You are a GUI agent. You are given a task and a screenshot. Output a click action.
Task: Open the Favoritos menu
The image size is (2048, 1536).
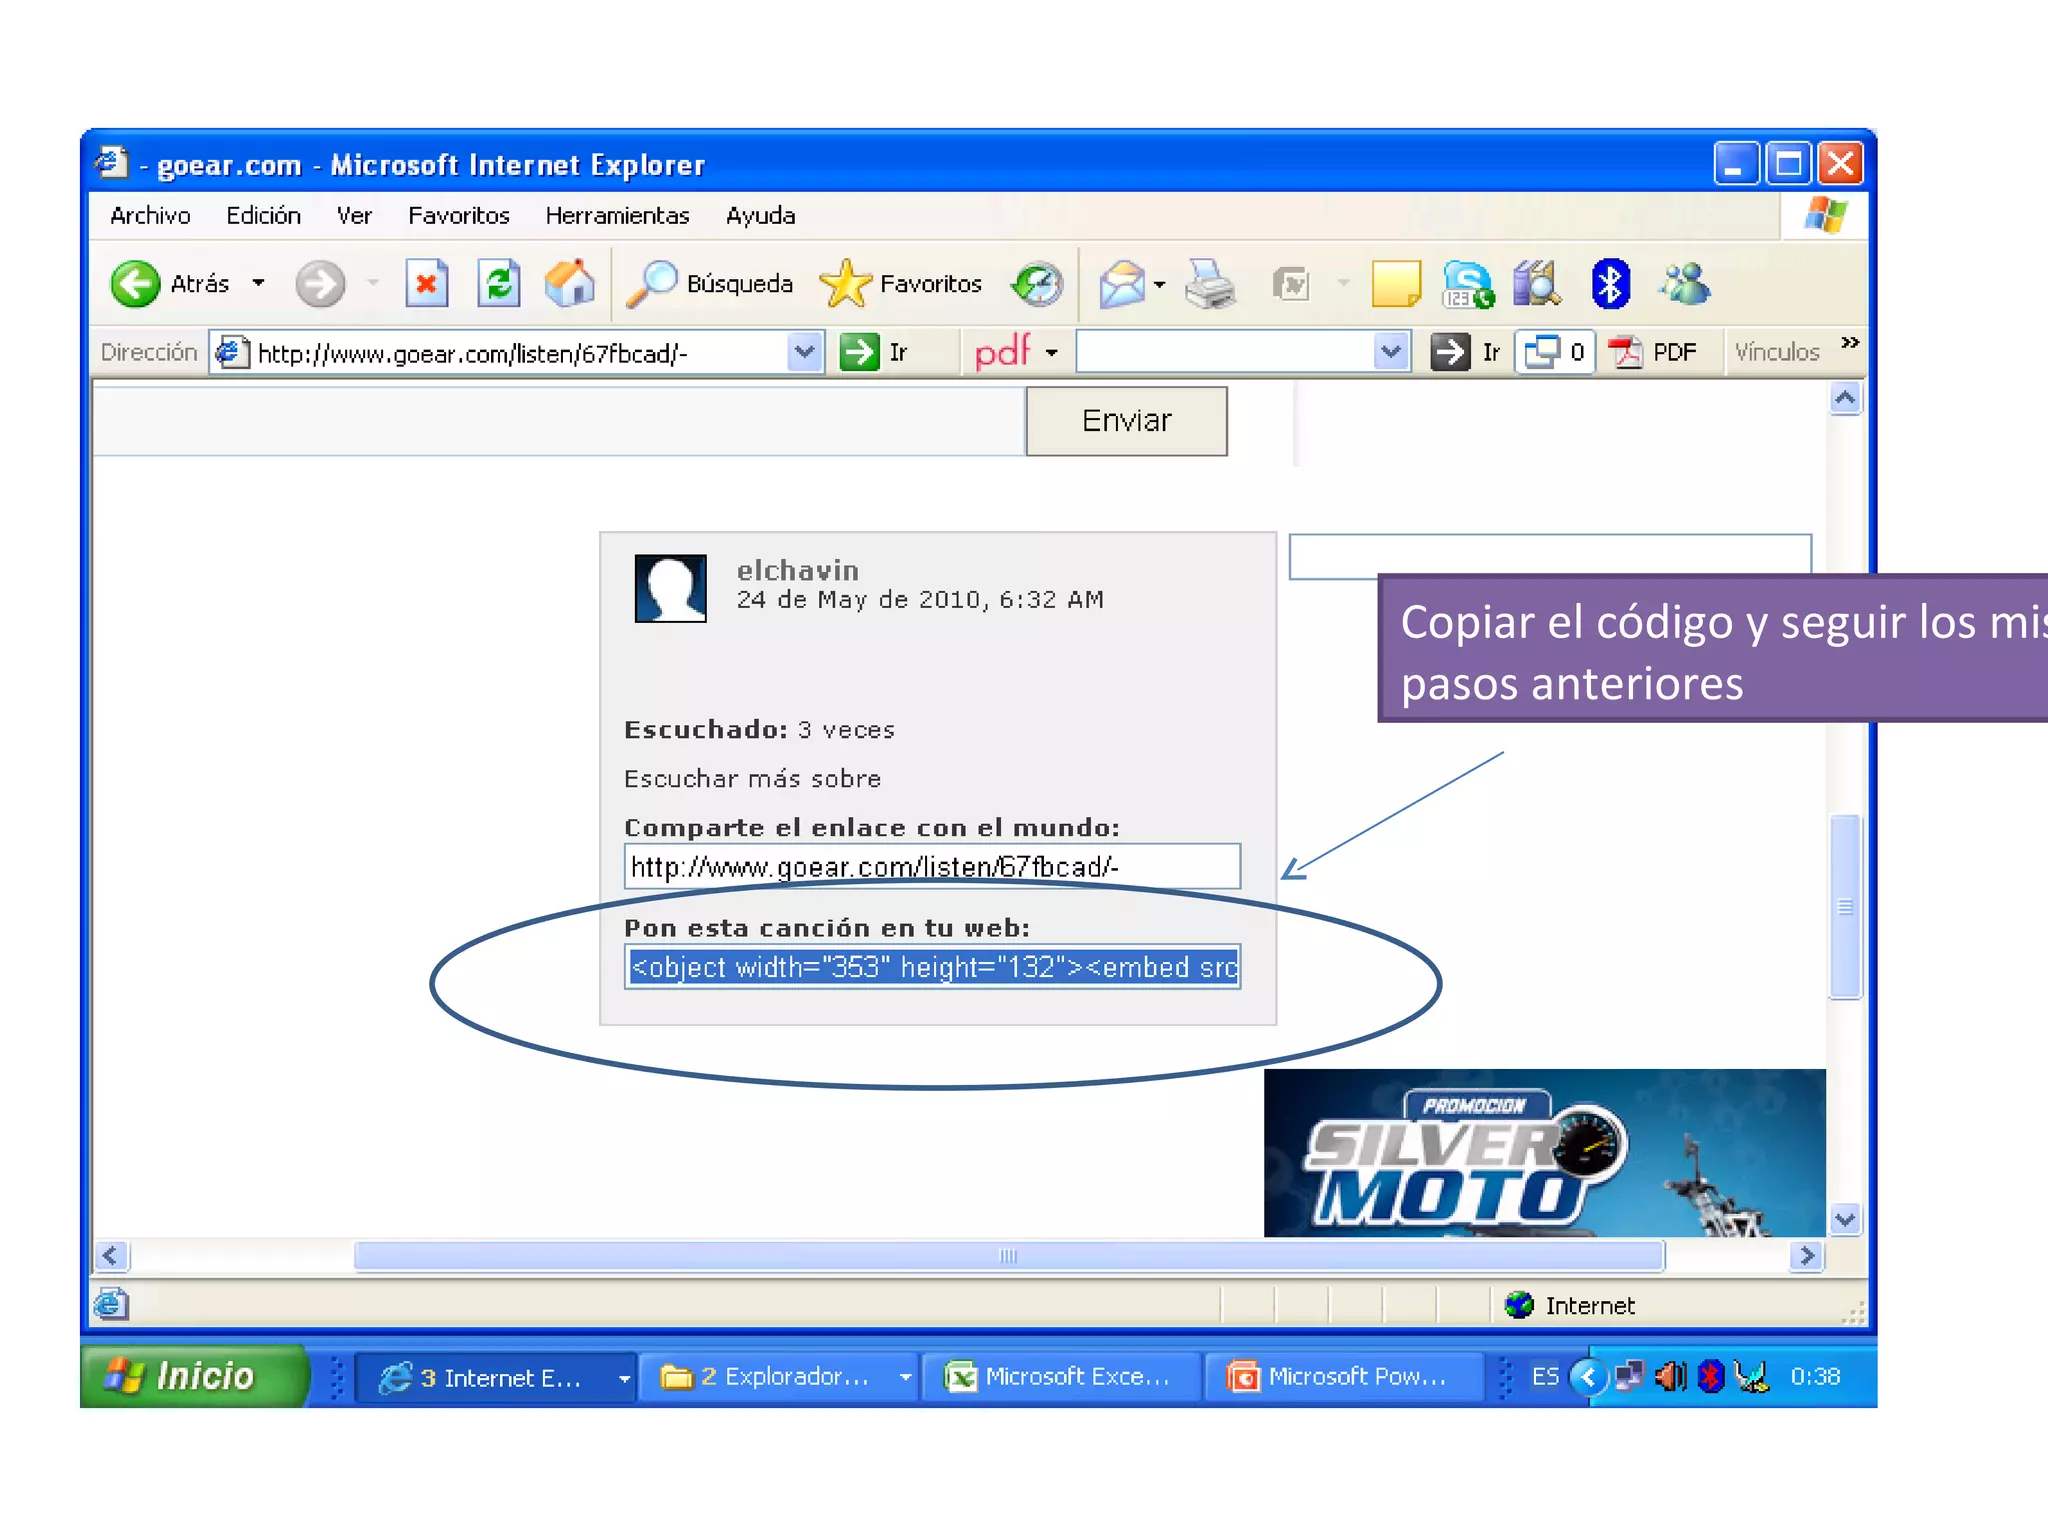pyautogui.click(x=458, y=215)
